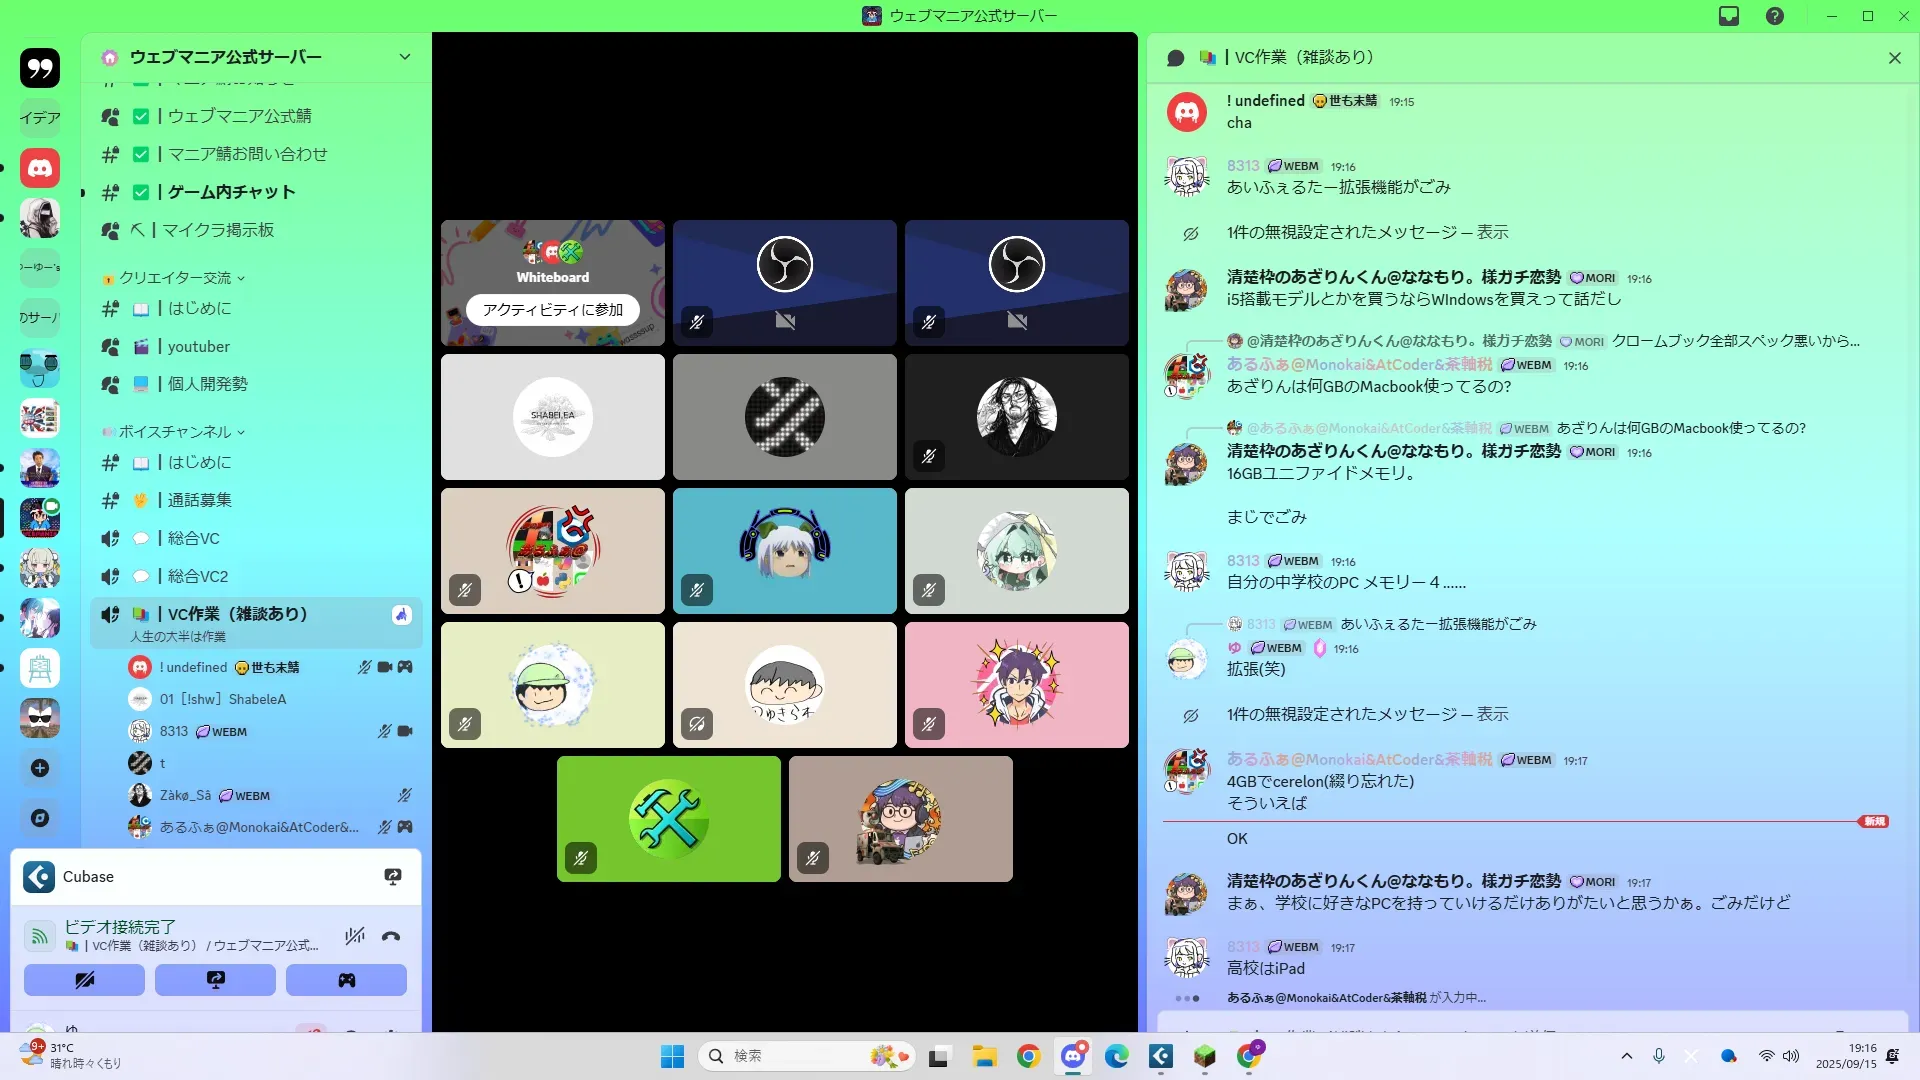Collapse the クリエイター交流 category
This screenshot has height=1080, width=1920.
(175, 278)
